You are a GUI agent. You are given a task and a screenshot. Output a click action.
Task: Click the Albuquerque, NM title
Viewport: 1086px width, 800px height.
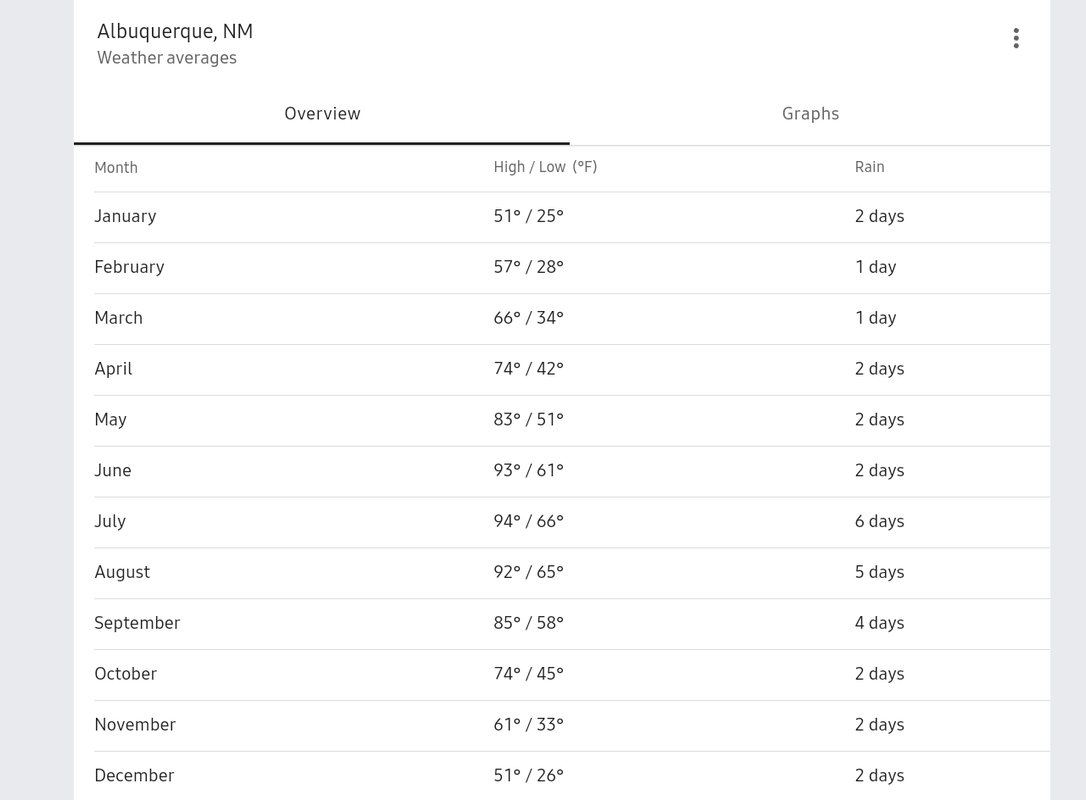pos(175,31)
